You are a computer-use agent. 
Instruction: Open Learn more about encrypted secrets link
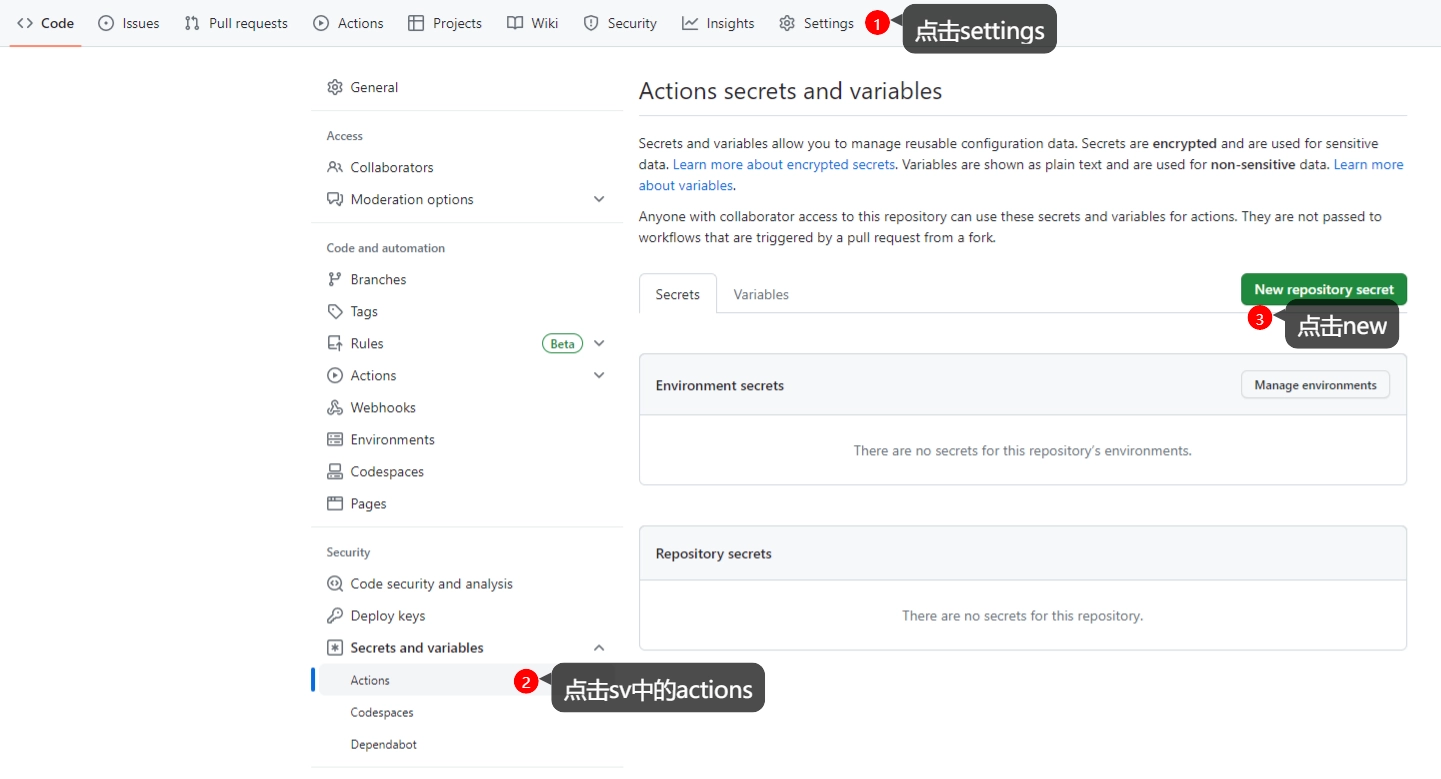tap(783, 164)
